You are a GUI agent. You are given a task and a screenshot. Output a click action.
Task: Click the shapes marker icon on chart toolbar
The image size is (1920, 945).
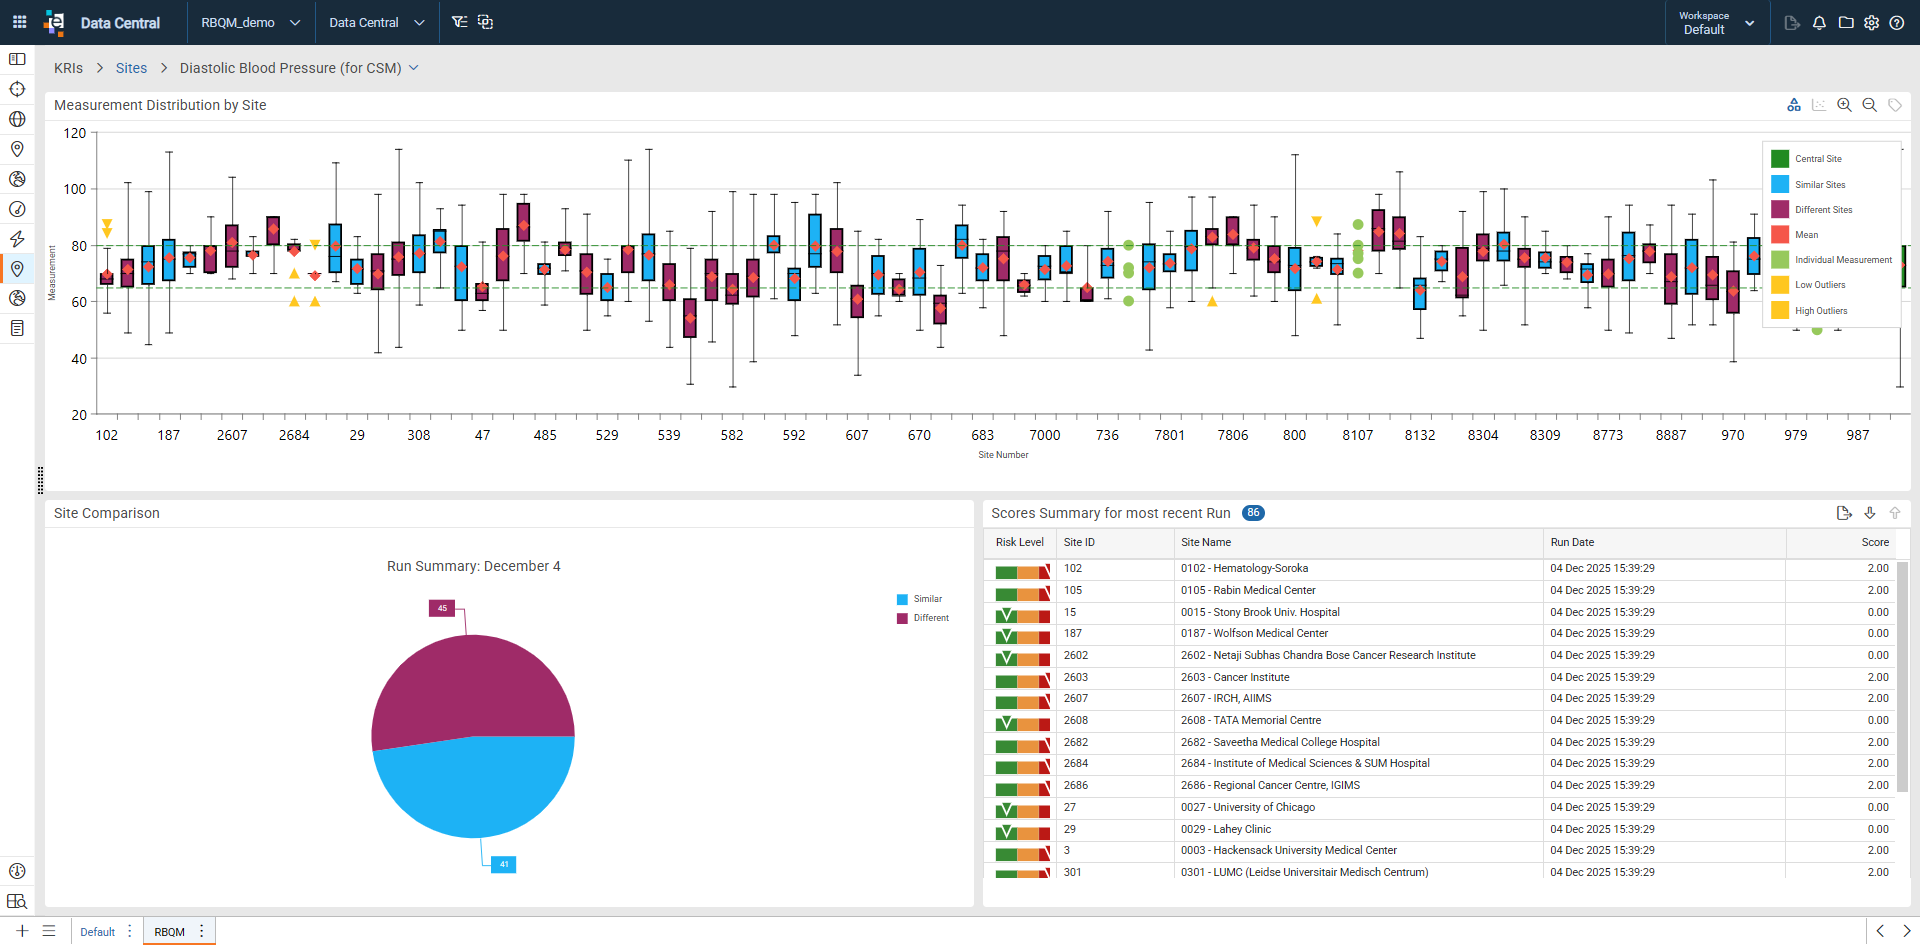(1794, 105)
